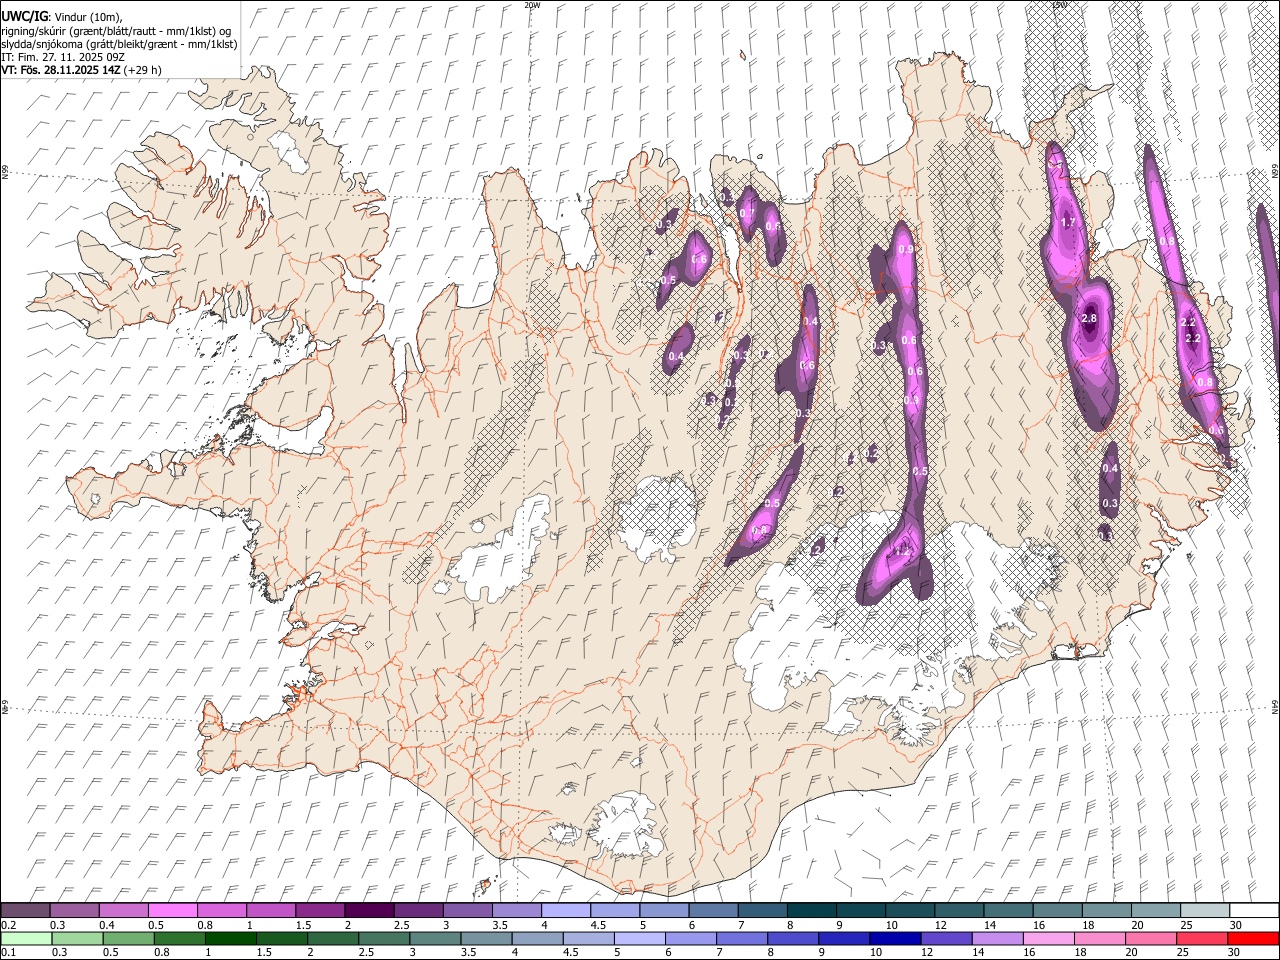Select the 4.5 mm pale lilac-blue rain swatch

tap(588, 938)
